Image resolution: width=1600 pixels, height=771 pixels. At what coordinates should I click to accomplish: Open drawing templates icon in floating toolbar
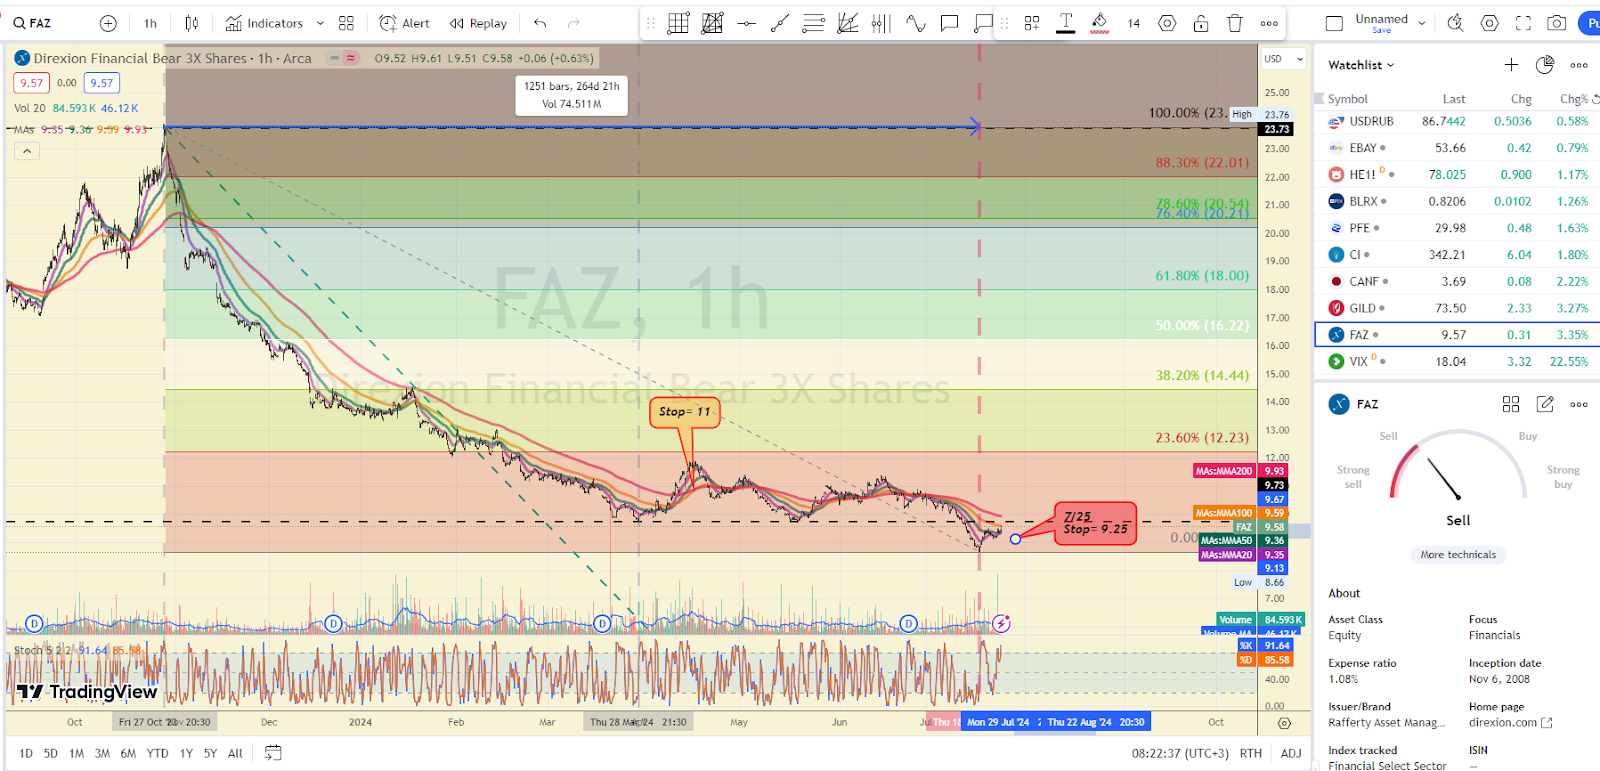(1032, 23)
